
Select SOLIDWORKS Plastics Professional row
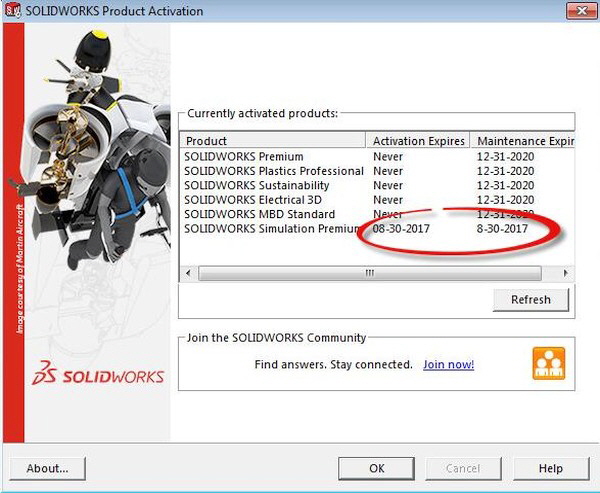tap(377, 171)
